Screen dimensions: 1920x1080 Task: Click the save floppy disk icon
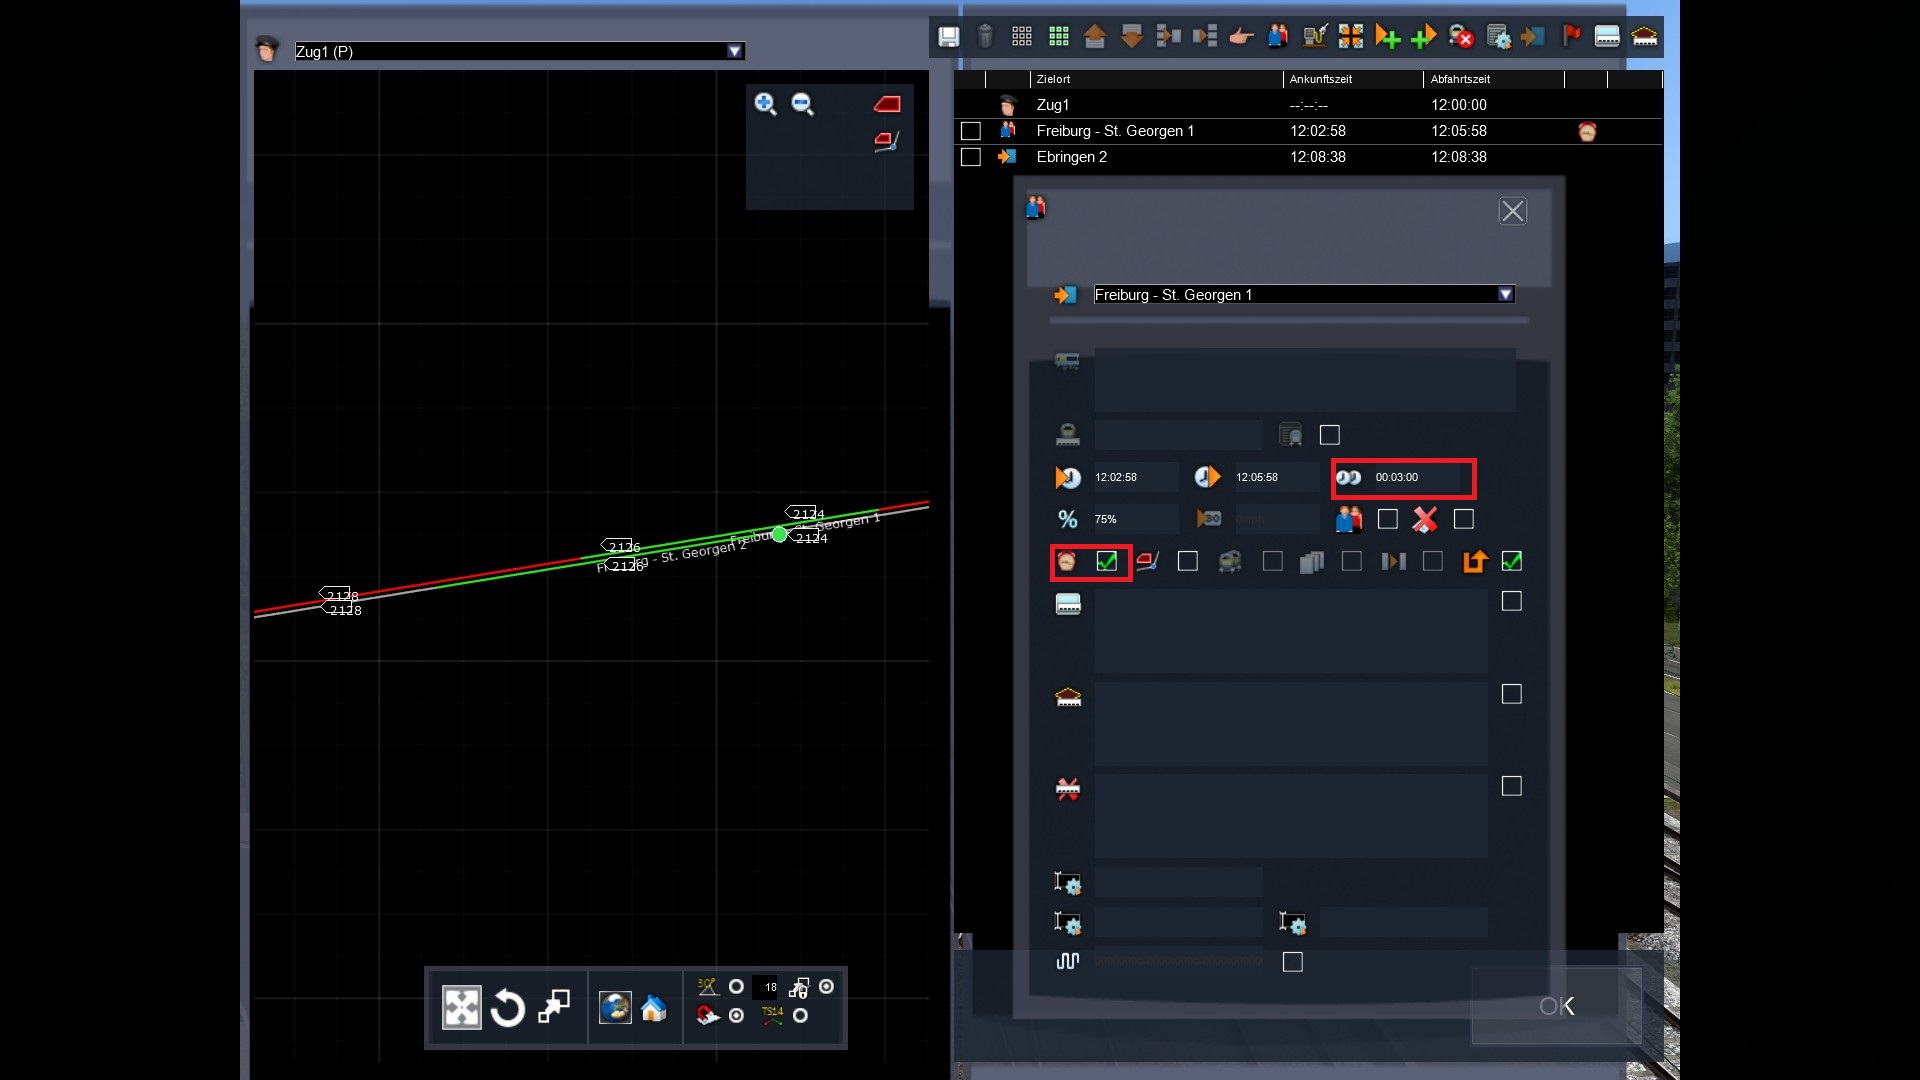[x=948, y=37]
